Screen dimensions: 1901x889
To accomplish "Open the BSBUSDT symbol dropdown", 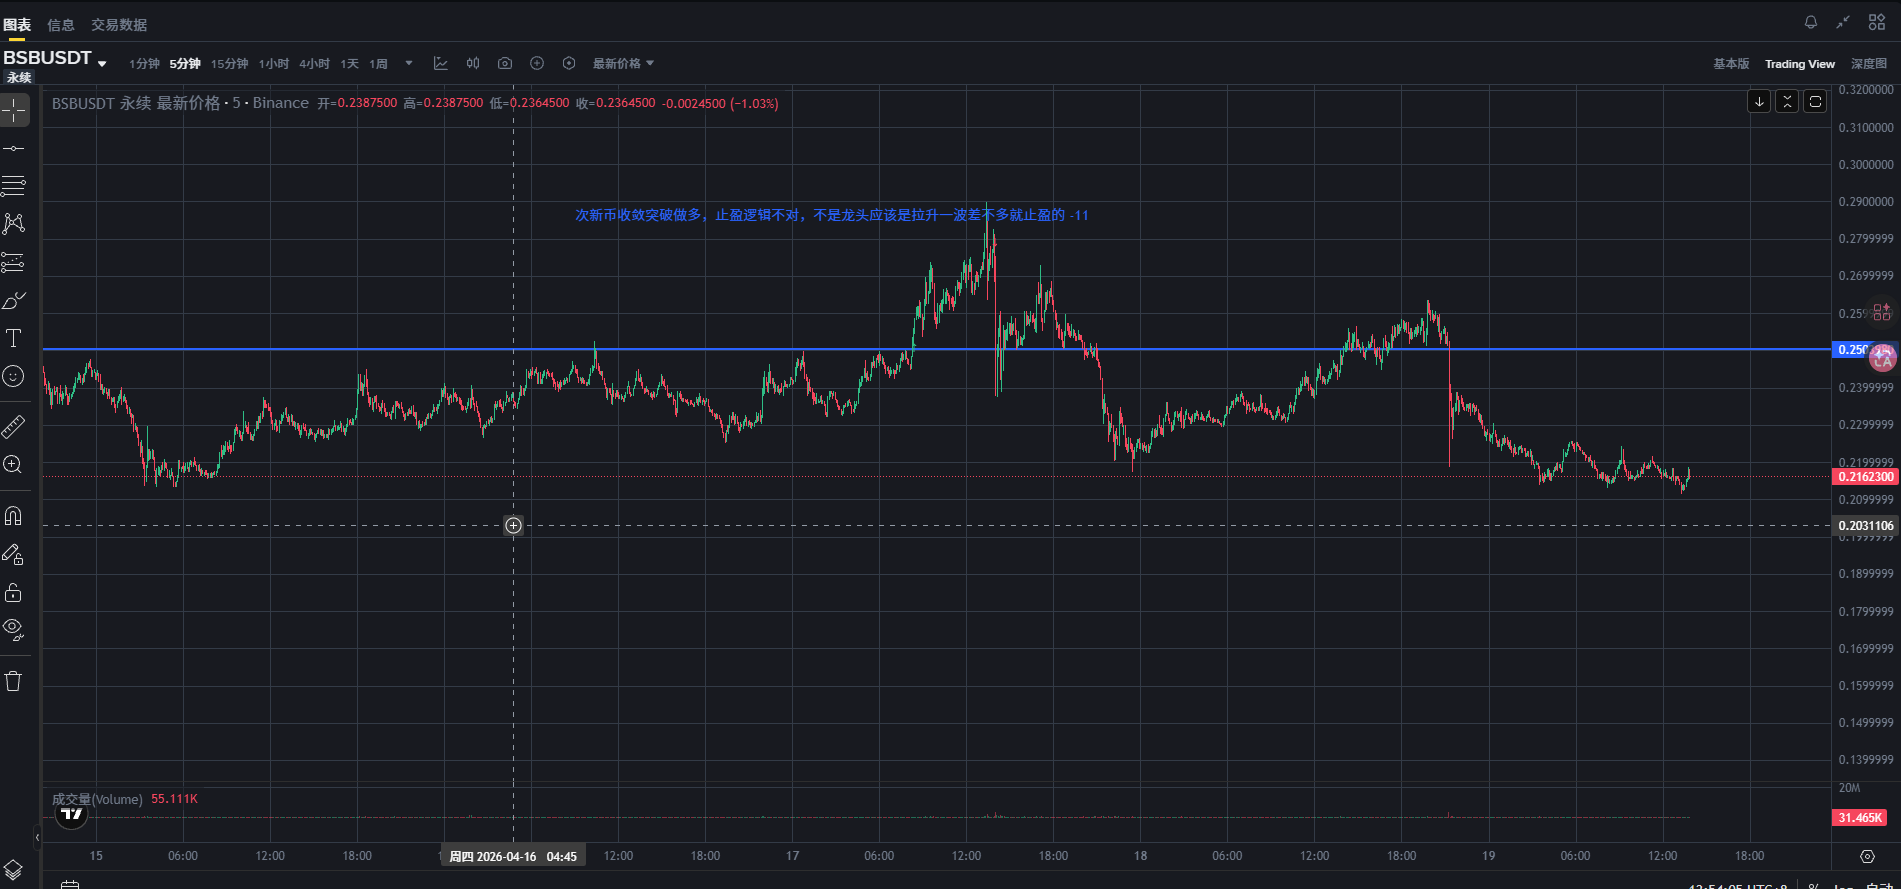I will (x=55, y=59).
